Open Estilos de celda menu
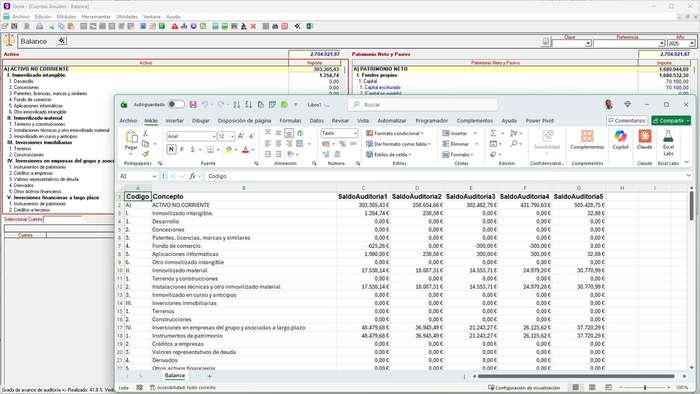 coord(388,154)
